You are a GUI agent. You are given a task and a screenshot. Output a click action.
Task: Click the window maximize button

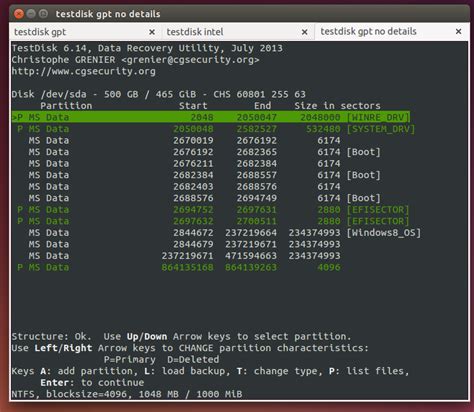pyautogui.click(x=43, y=14)
